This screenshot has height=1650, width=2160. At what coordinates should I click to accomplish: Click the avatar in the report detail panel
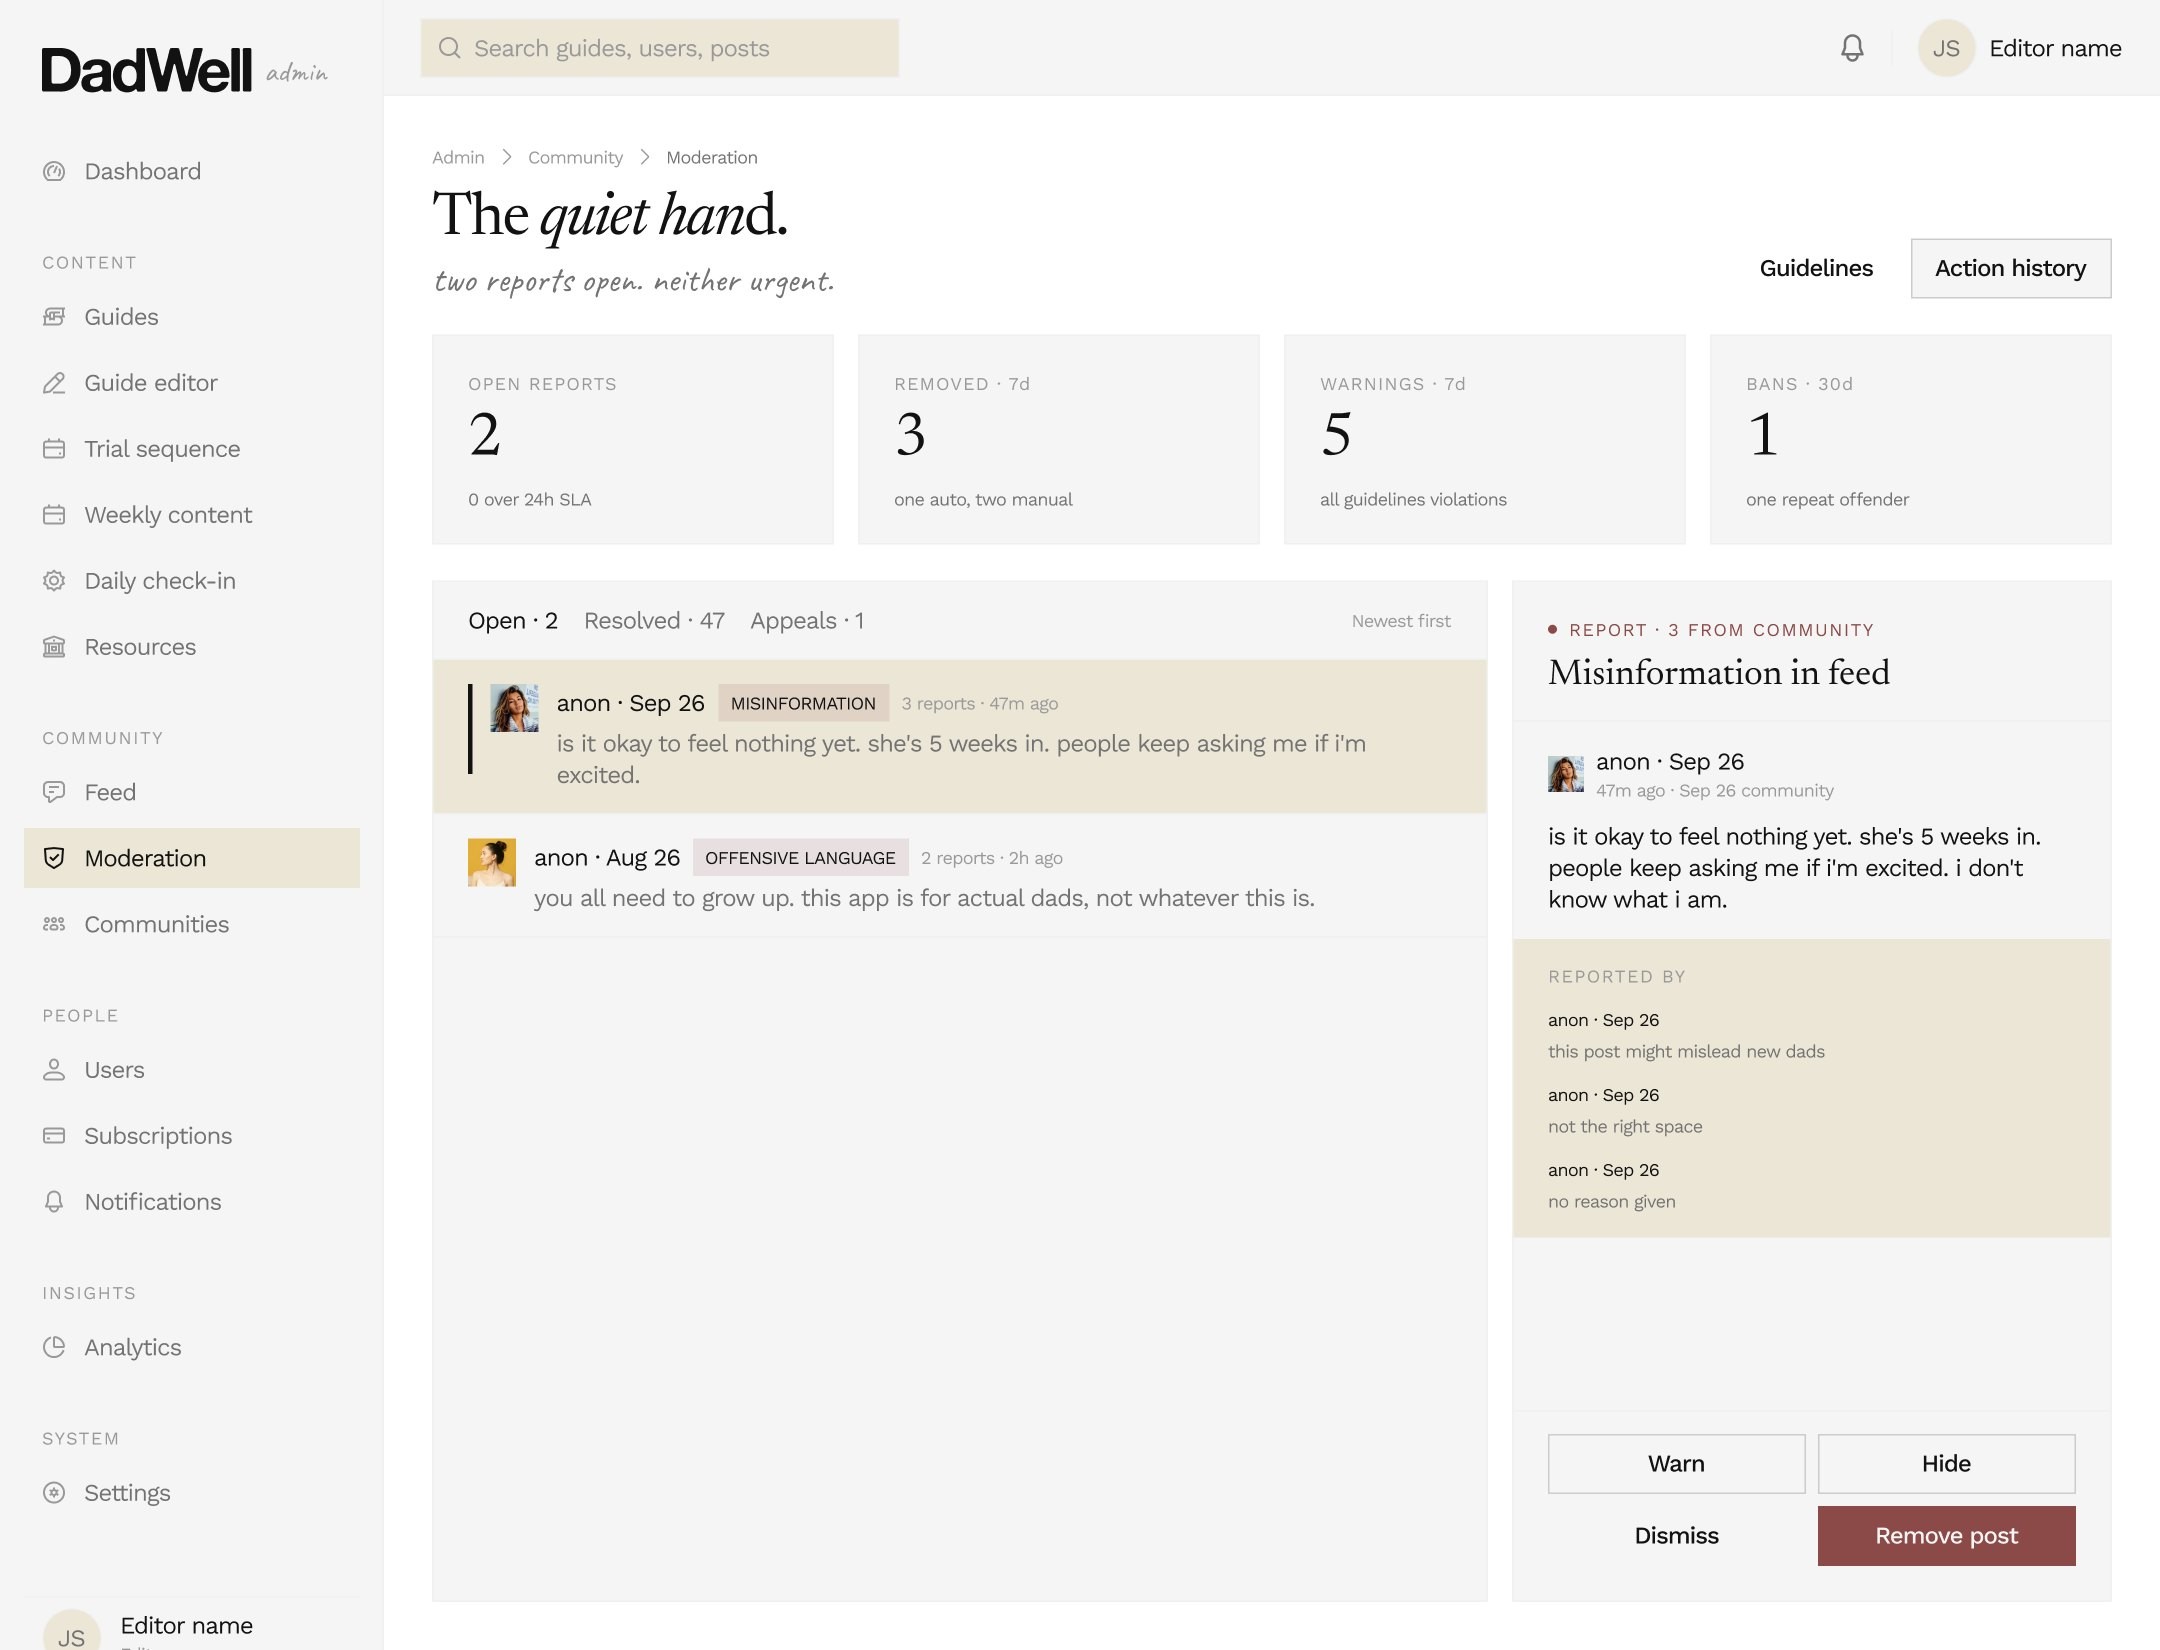click(x=1566, y=774)
